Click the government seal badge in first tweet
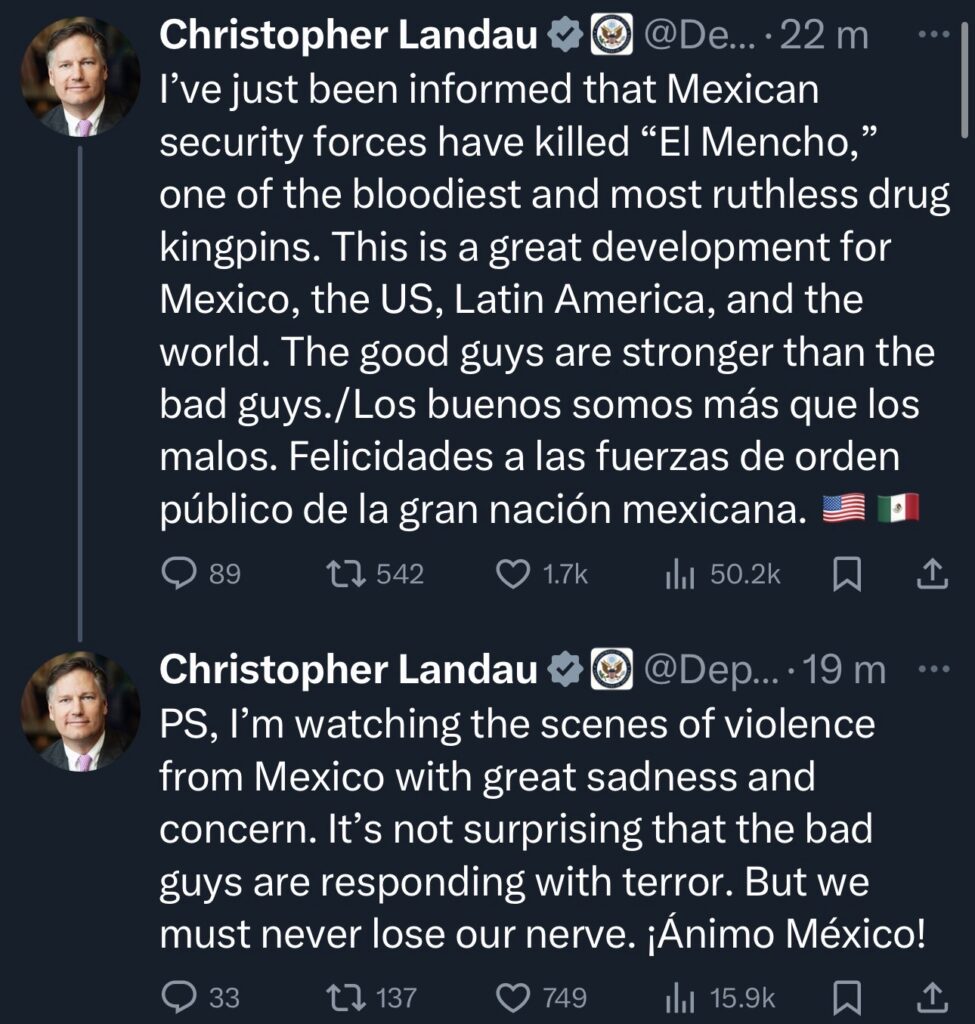Viewport: 975px width, 1024px height. pyautogui.click(x=608, y=37)
